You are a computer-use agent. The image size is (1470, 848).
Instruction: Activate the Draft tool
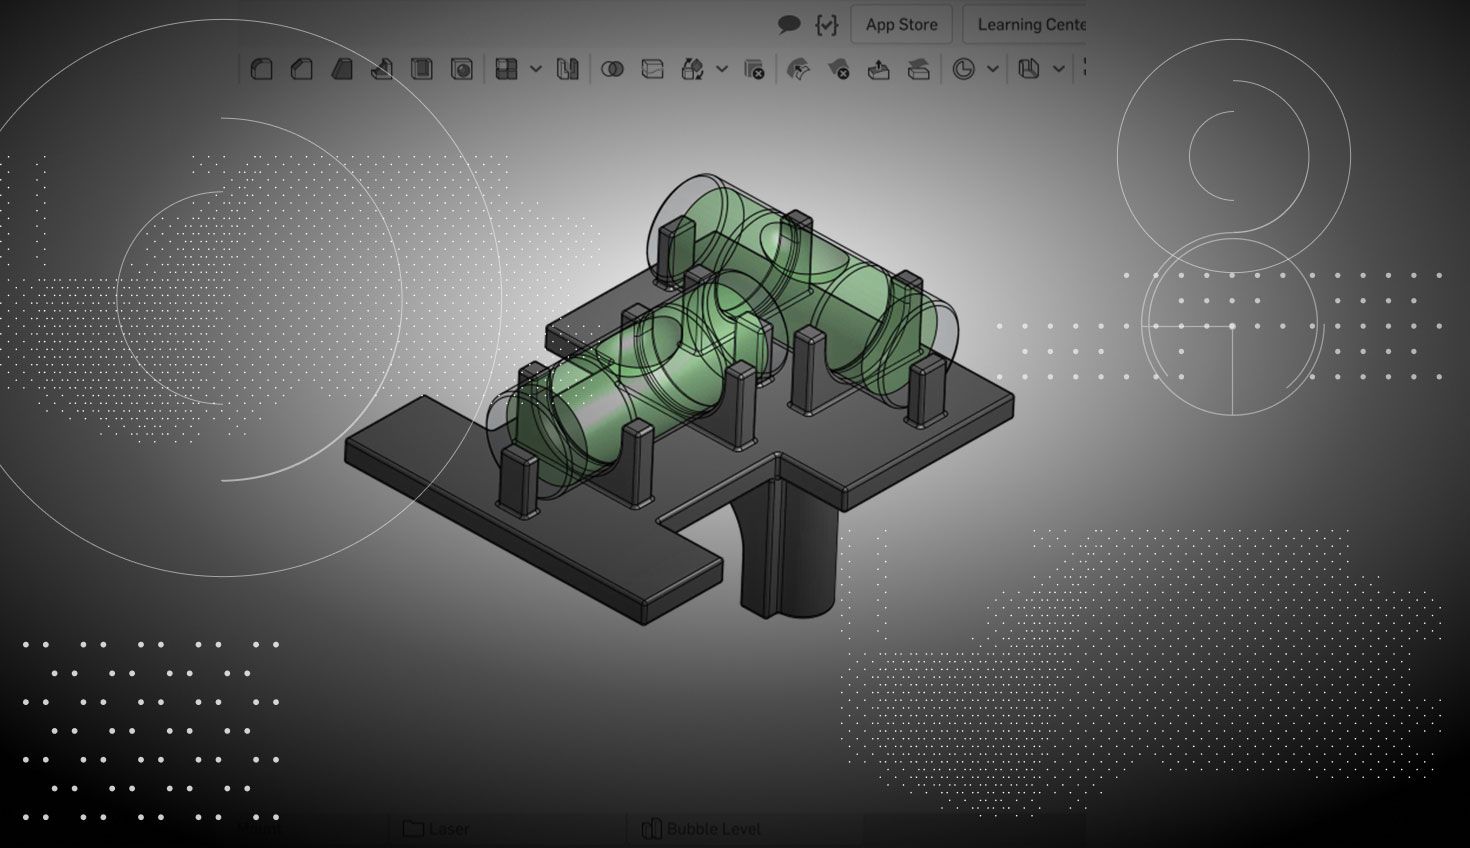[x=342, y=69]
